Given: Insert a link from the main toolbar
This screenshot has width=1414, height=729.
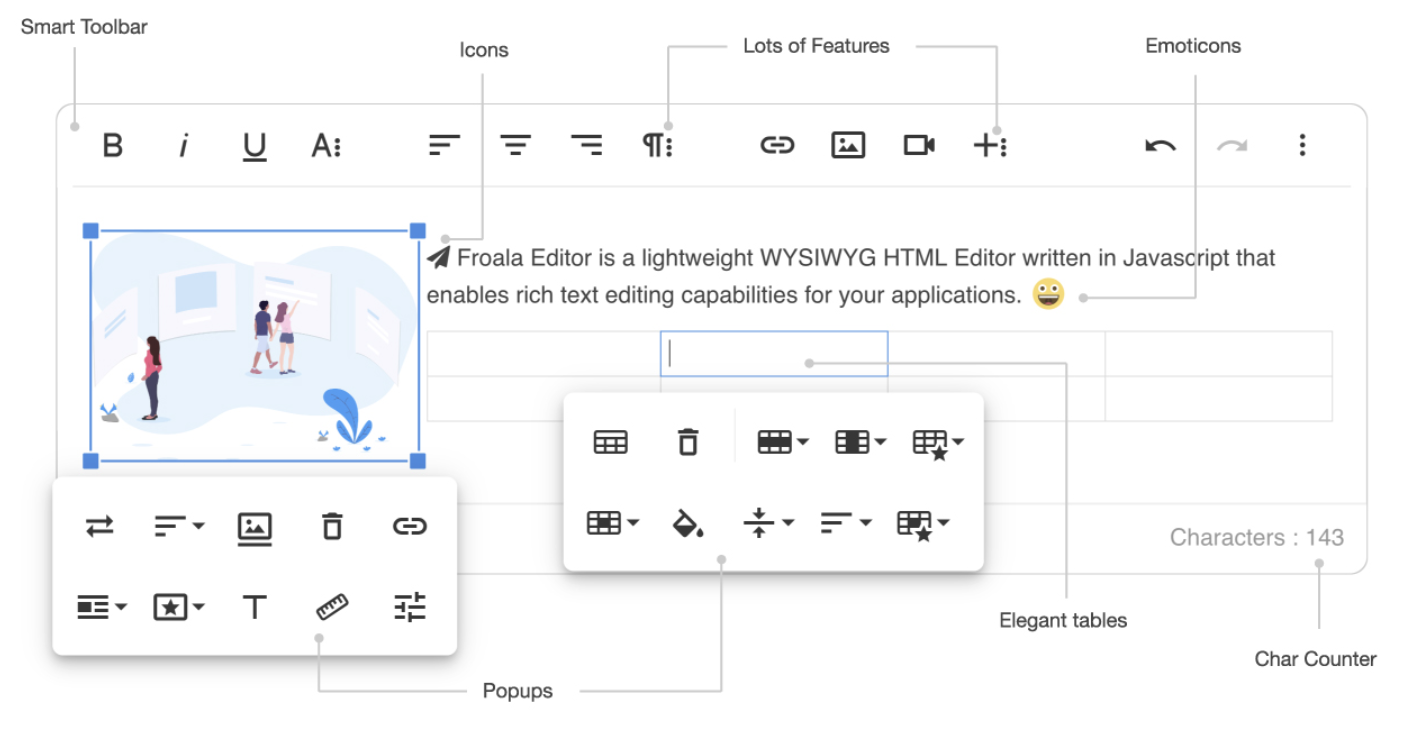Looking at the screenshot, I should pos(777,146).
